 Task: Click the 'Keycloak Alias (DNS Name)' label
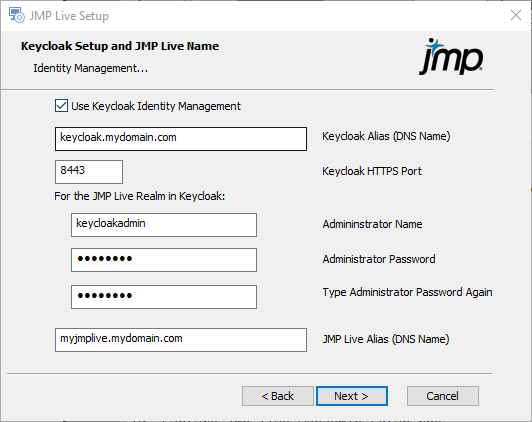pos(386,136)
